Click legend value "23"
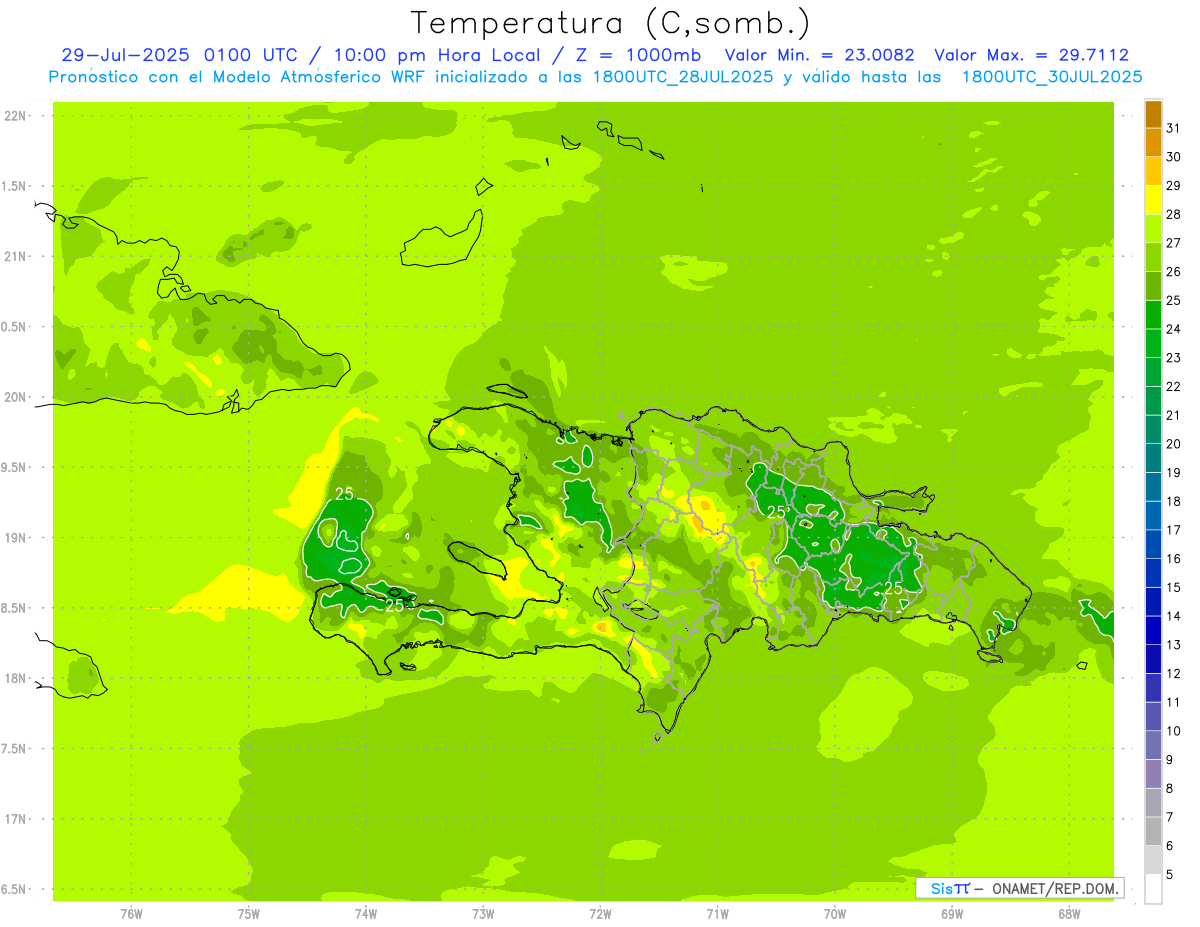 [1173, 358]
